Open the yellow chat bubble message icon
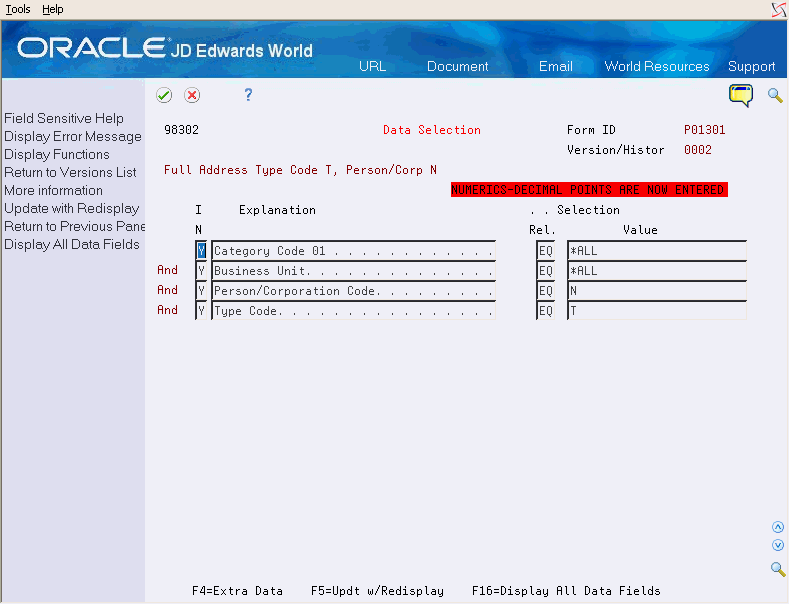Viewport: 789px width, 604px height. click(741, 96)
